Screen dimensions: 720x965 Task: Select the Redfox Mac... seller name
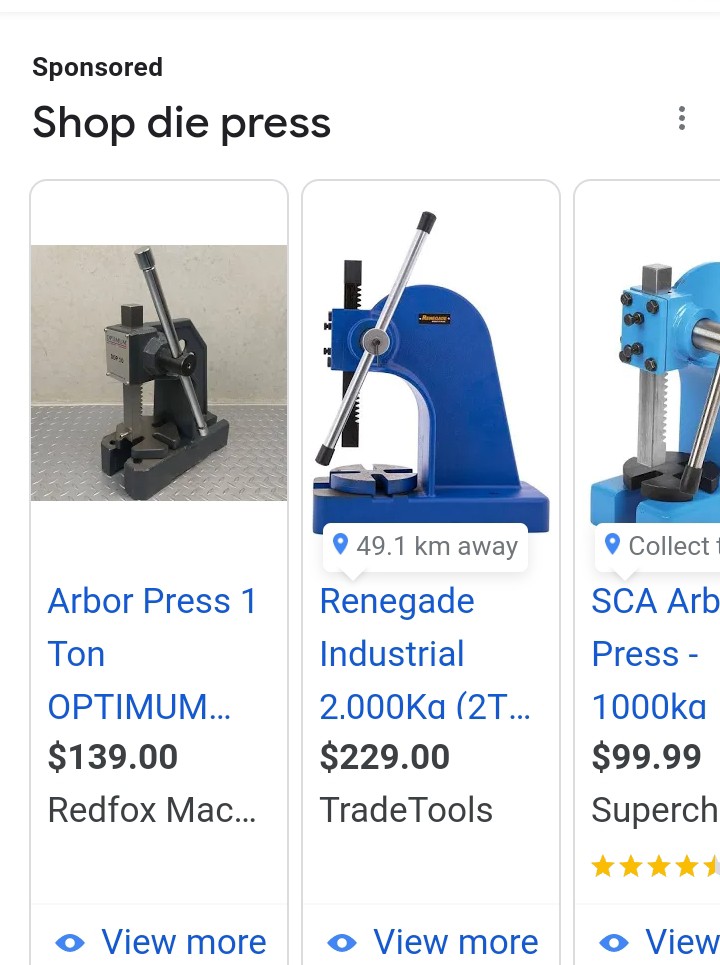click(152, 810)
